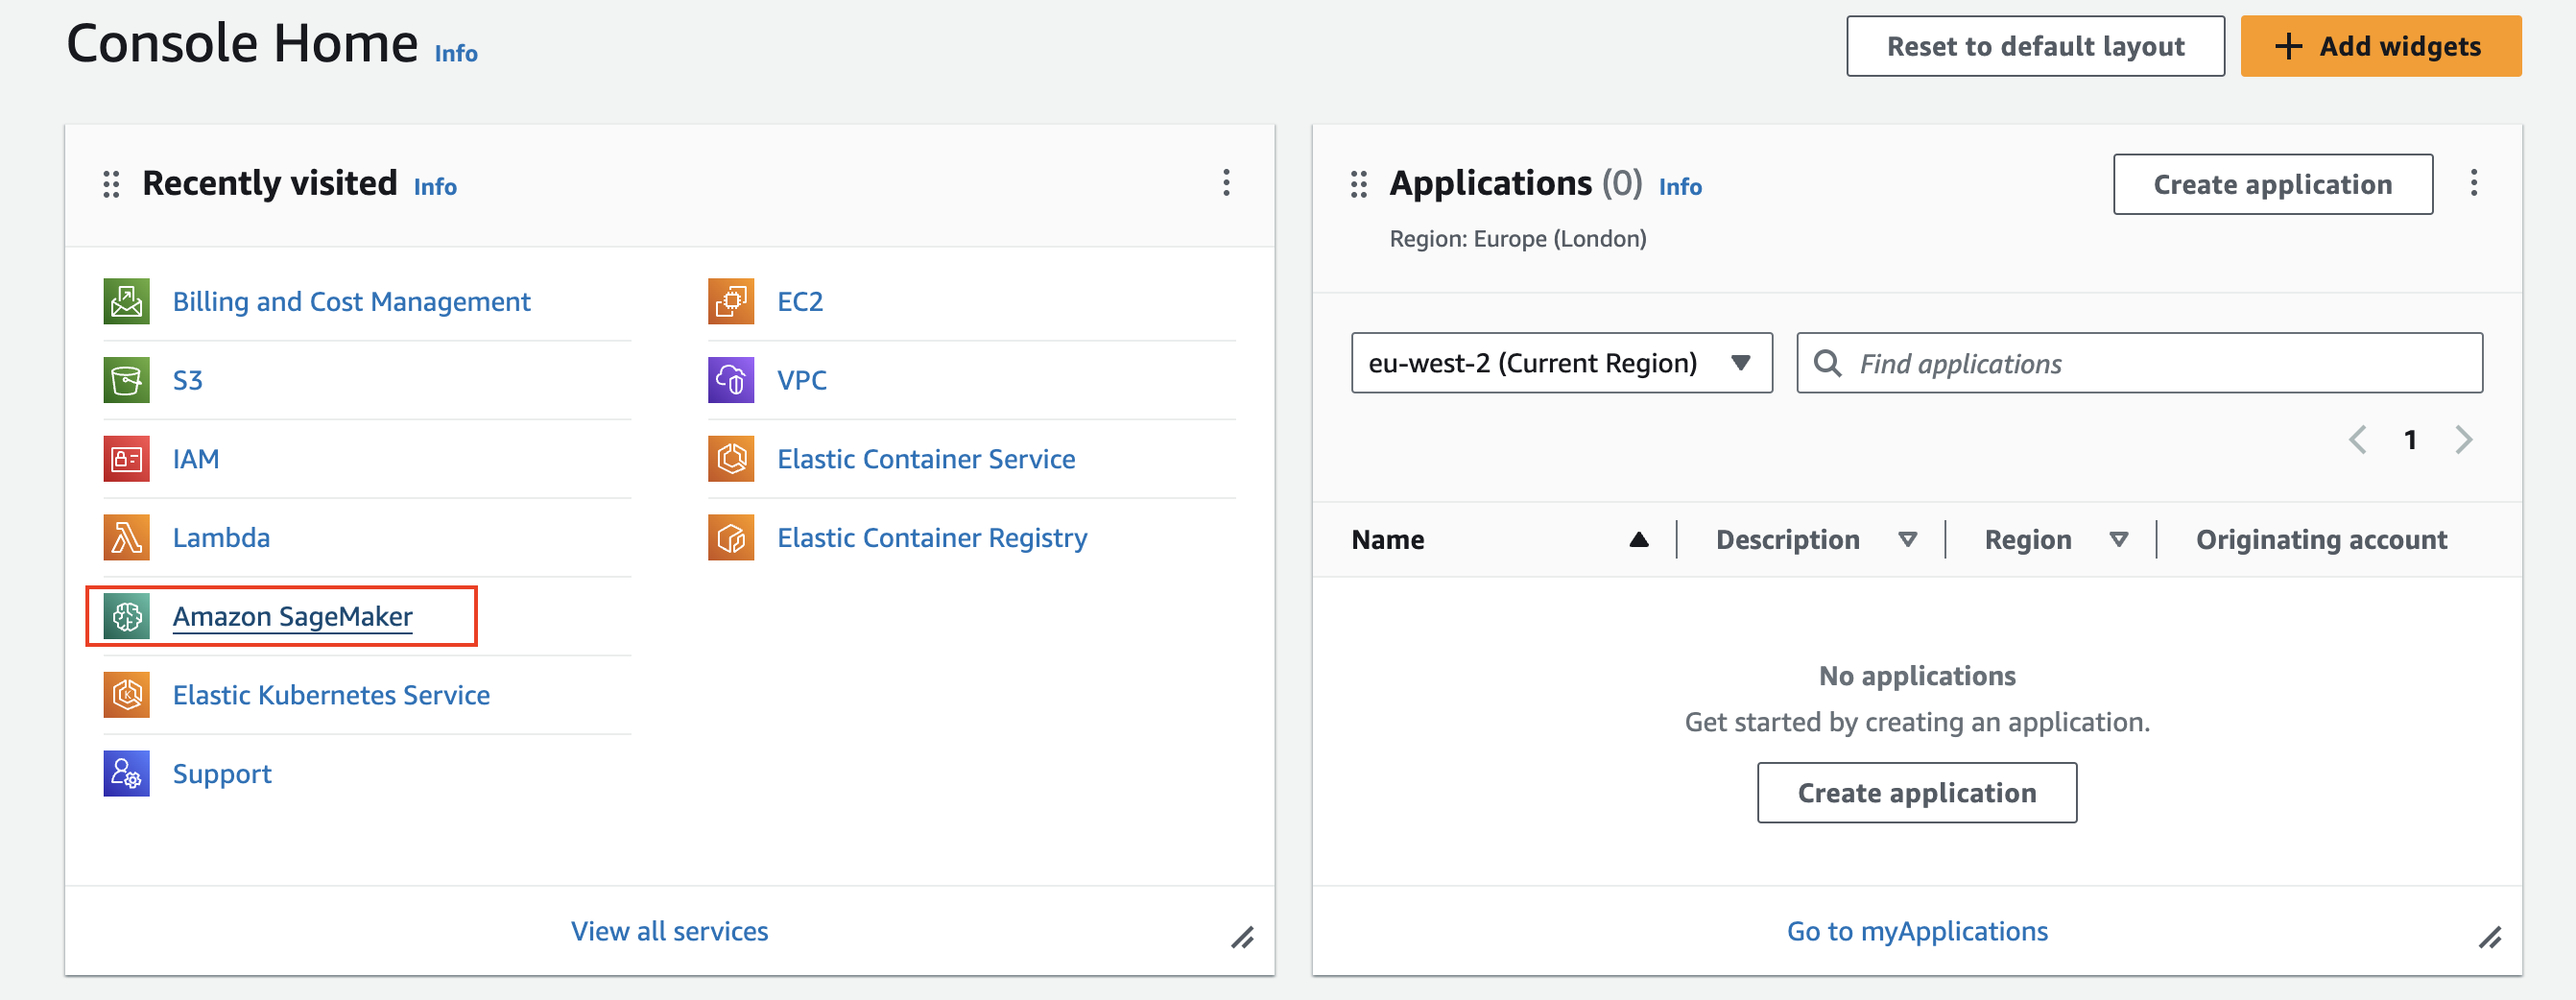Image resolution: width=2576 pixels, height=1000 pixels.
Task: Click the Elastic Container Service icon
Action: point(731,459)
